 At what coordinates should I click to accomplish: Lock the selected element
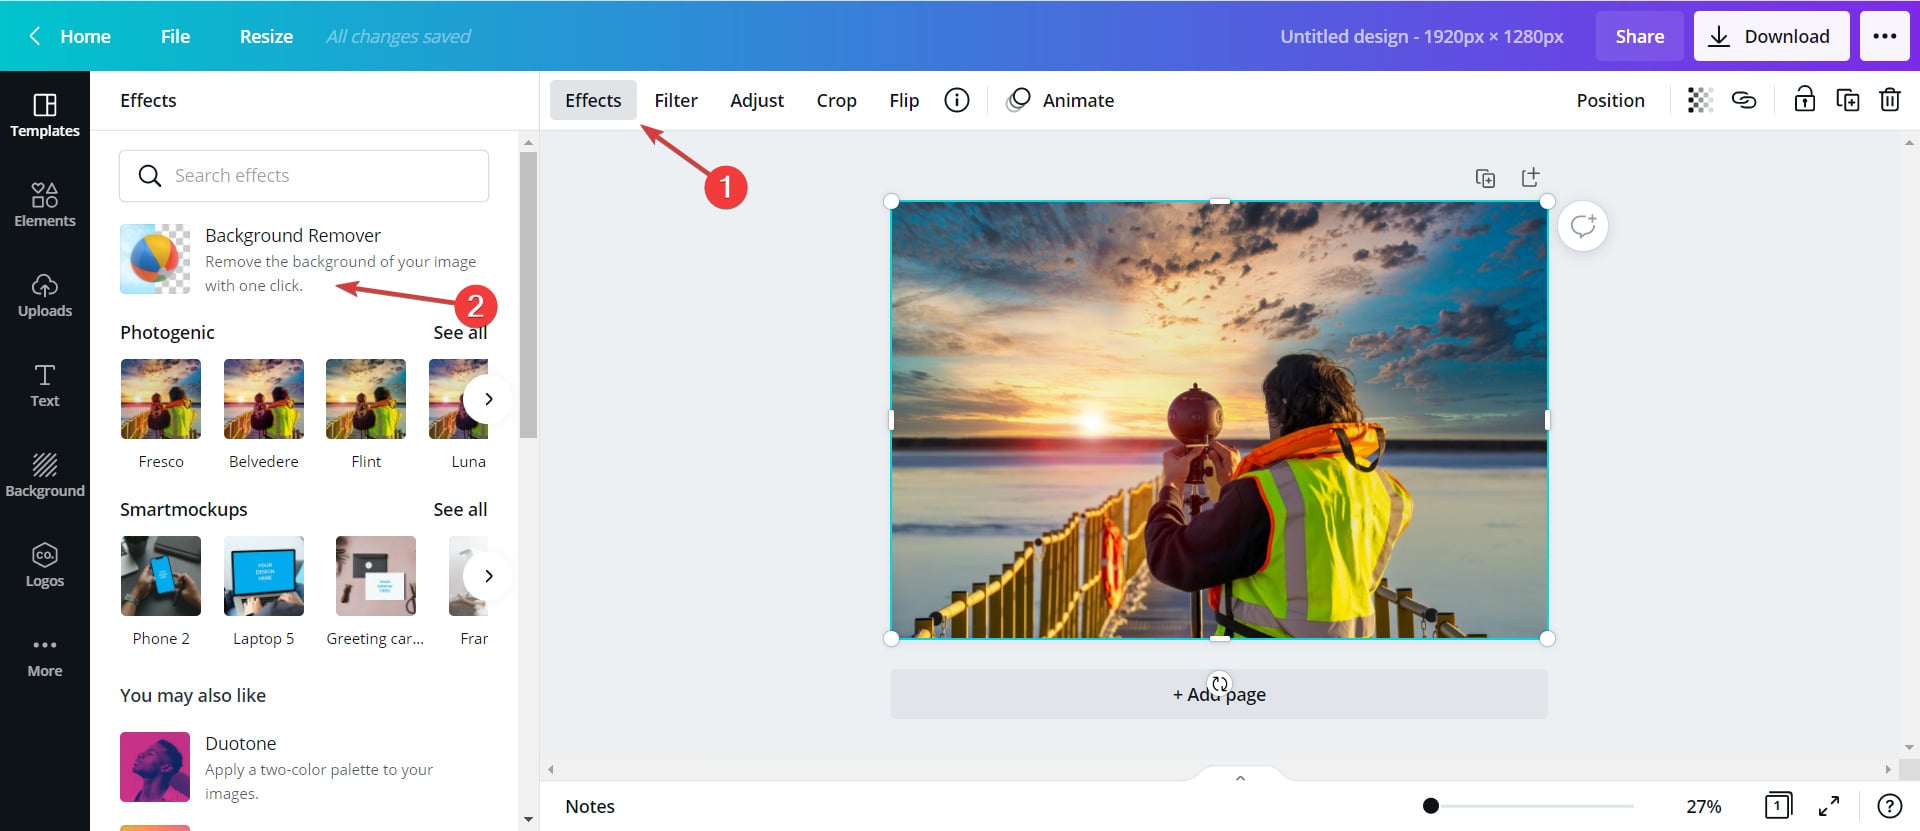(x=1804, y=100)
